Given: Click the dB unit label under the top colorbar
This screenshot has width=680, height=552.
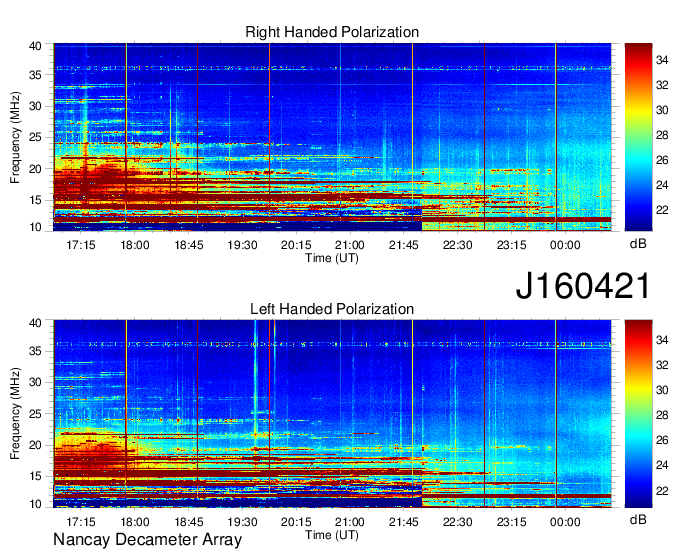Looking at the screenshot, I should 638,244.
